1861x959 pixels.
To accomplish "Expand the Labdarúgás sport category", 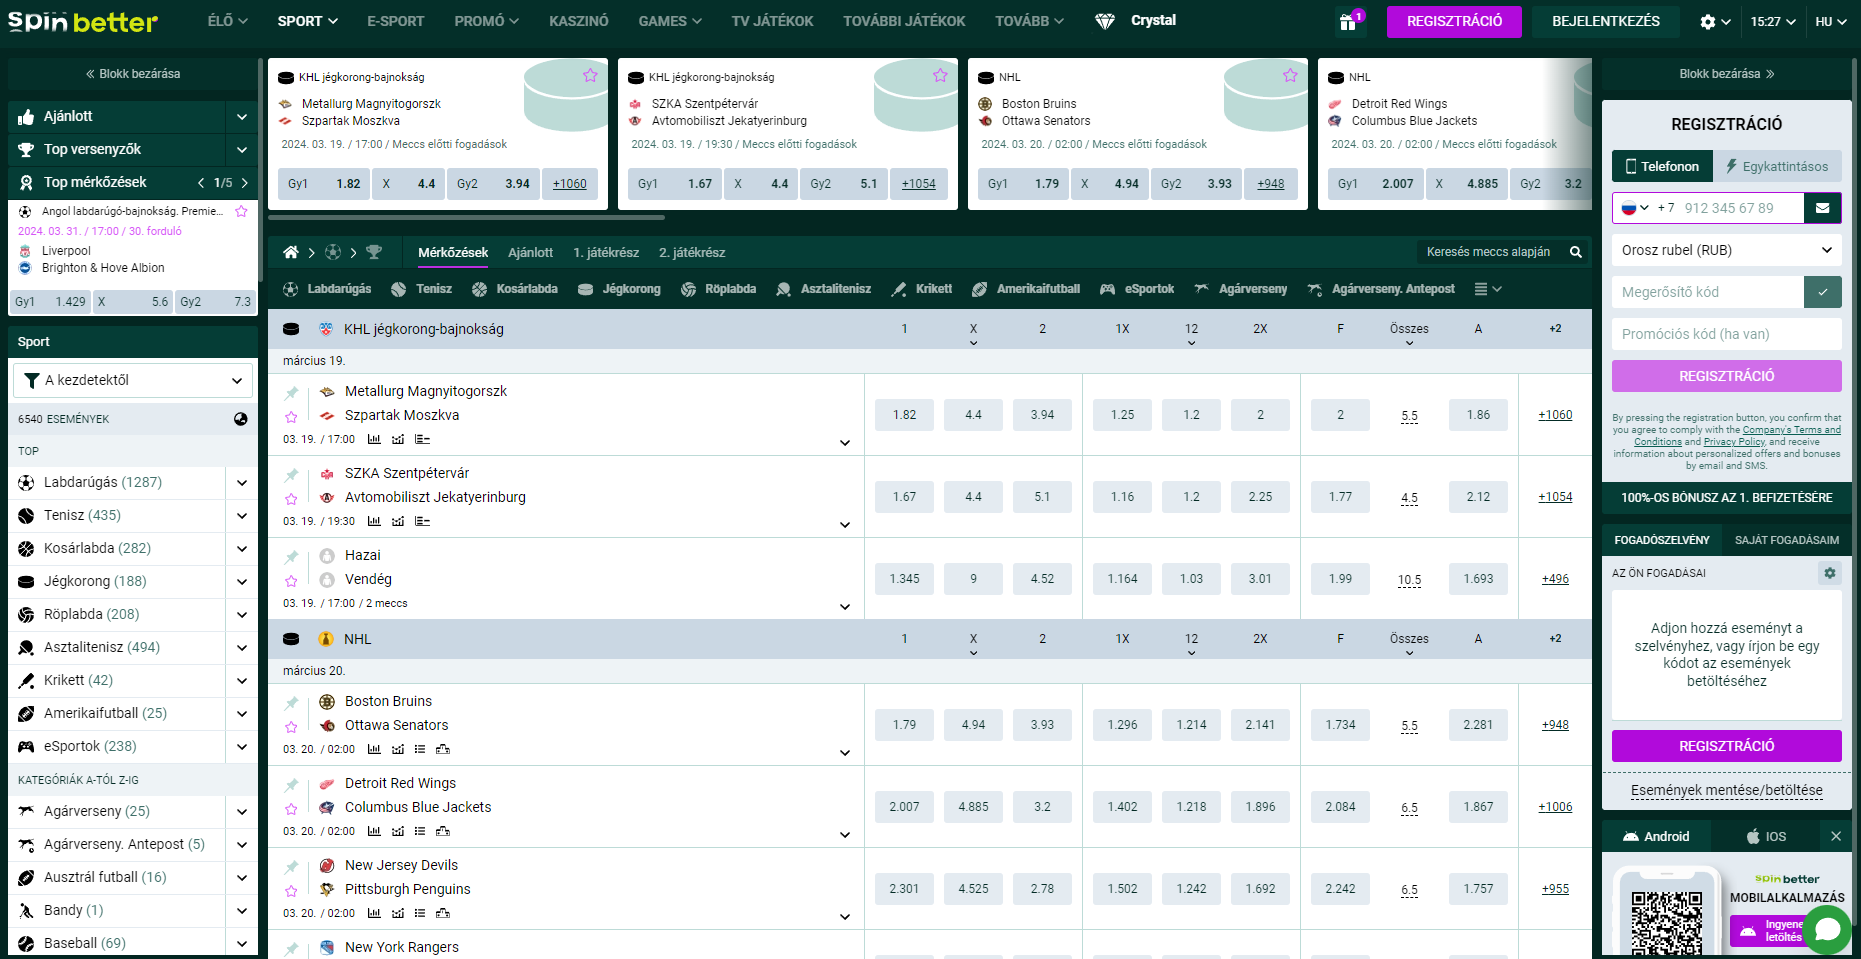I will (241, 482).
